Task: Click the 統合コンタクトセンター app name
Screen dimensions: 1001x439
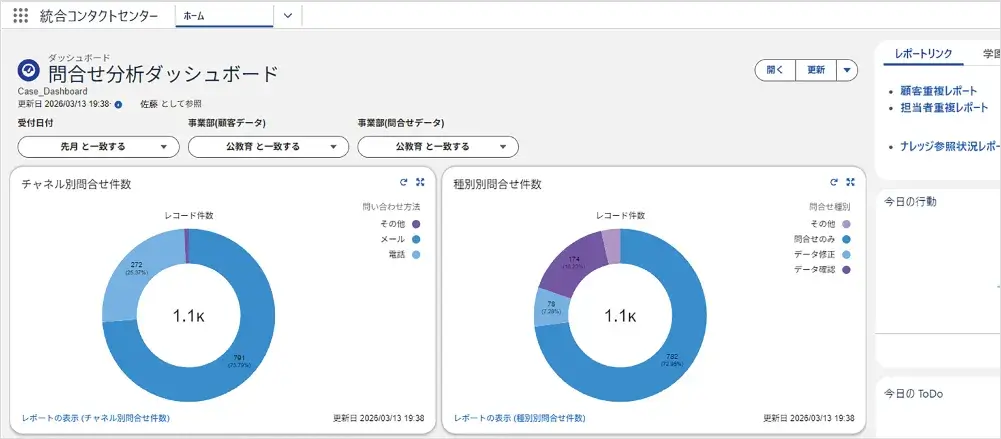Action: click(98, 17)
